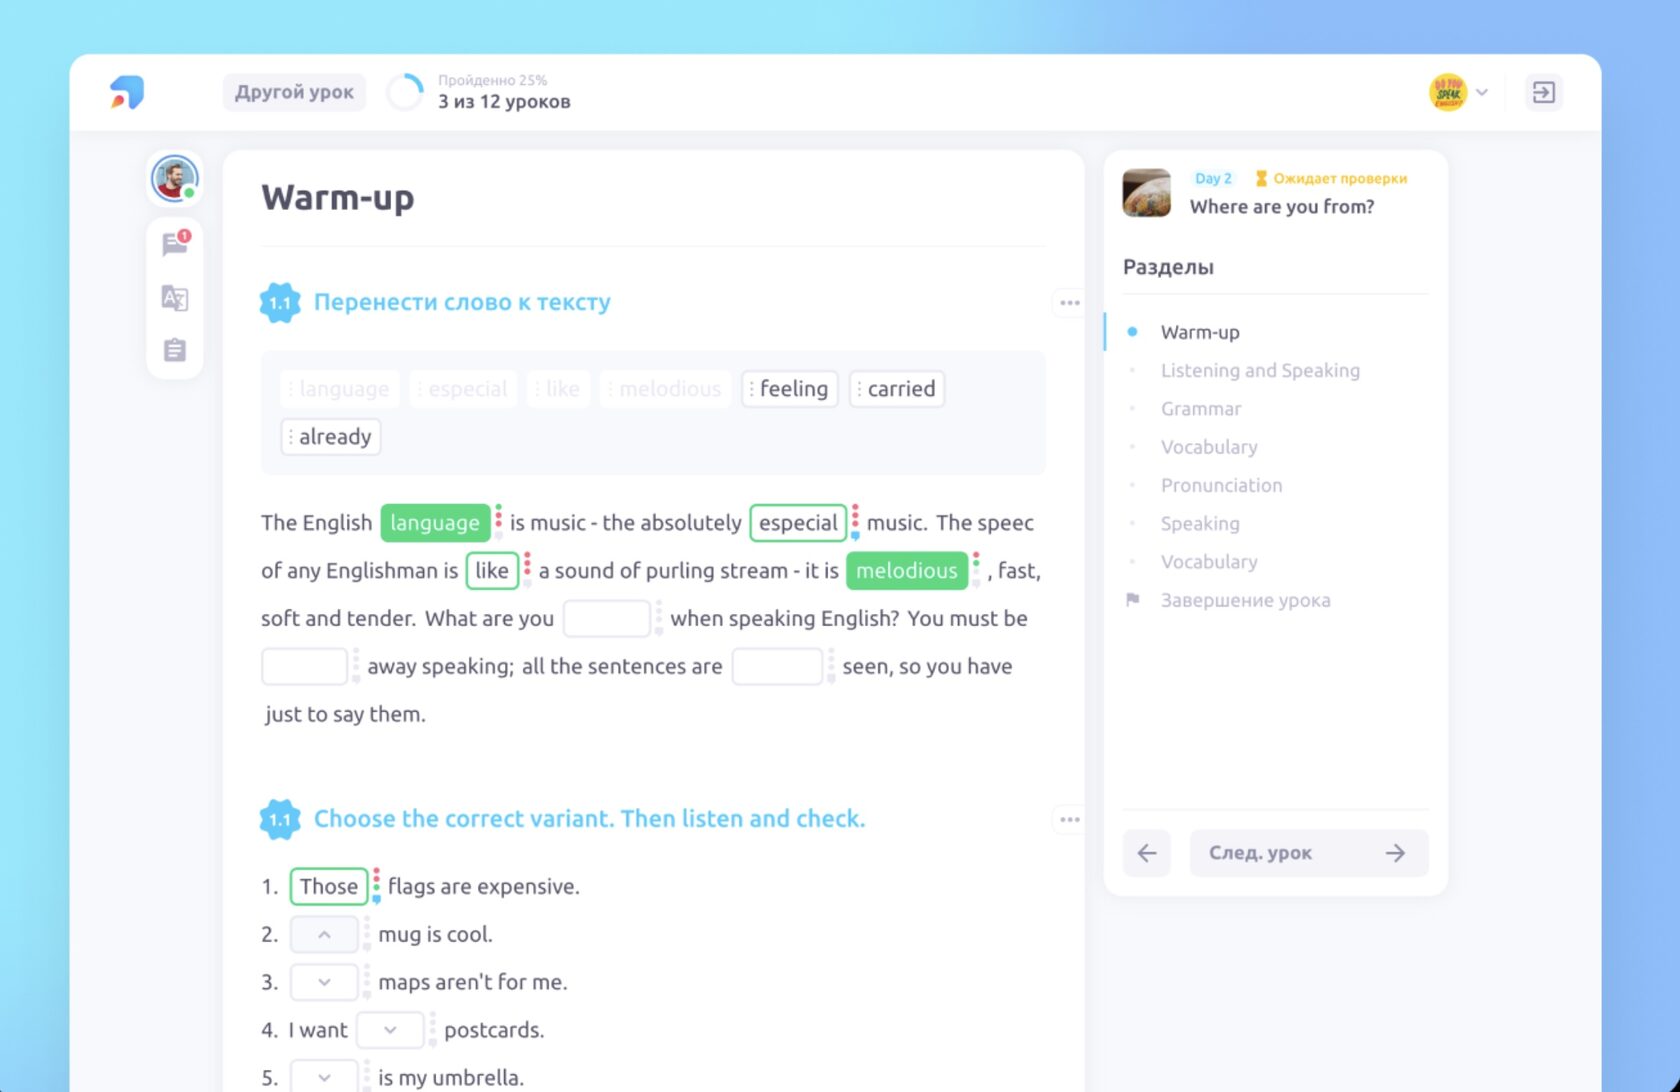
Task: Click the 'Другой урок' button
Action: point(294,92)
